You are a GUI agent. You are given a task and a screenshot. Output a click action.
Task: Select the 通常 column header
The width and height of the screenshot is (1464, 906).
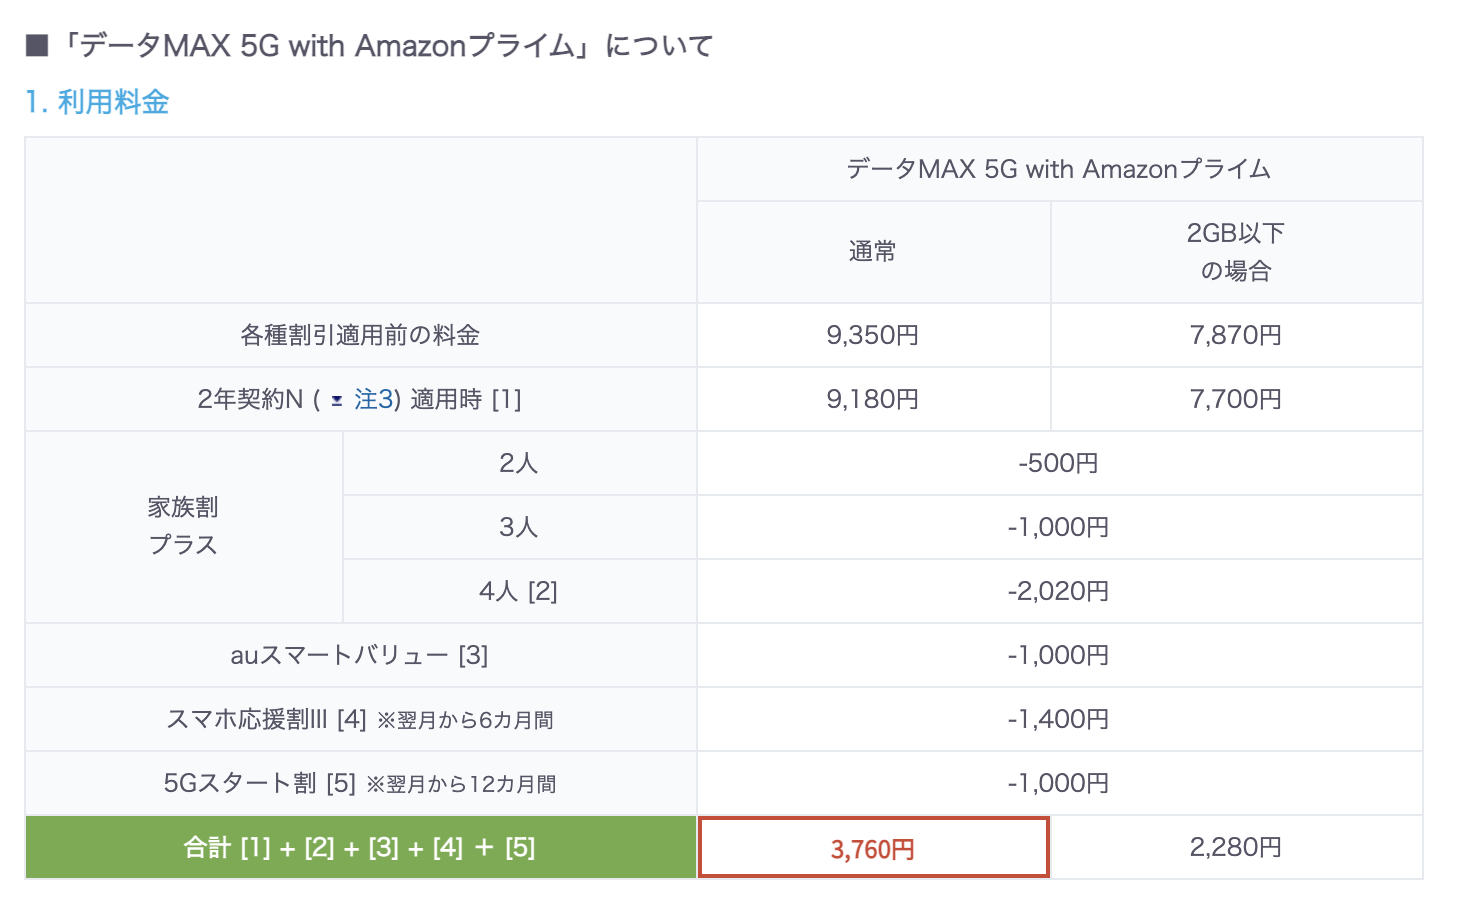pyautogui.click(x=873, y=252)
